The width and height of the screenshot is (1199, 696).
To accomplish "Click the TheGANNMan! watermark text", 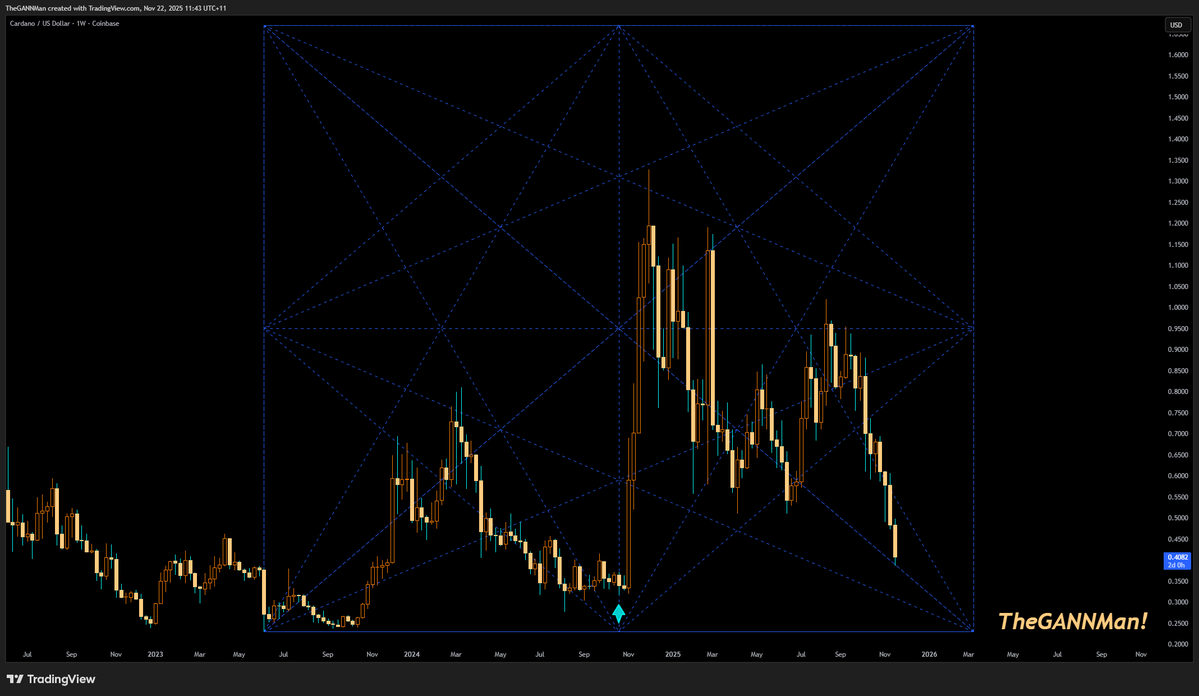I will click(x=1073, y=621).
